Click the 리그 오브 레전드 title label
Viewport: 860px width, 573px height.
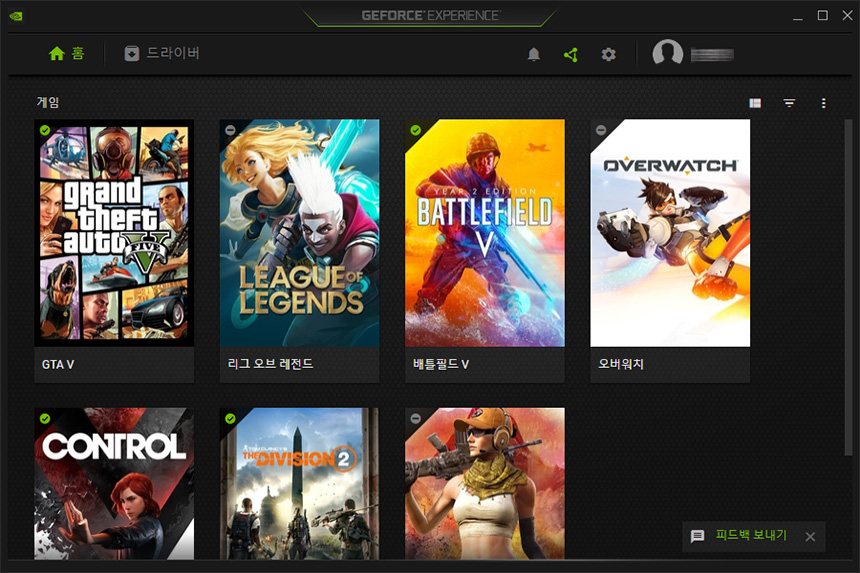(x=270, y=364)
